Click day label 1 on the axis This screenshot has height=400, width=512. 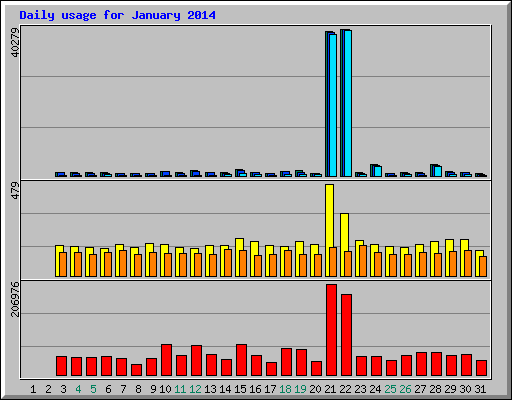coord(33,389)
